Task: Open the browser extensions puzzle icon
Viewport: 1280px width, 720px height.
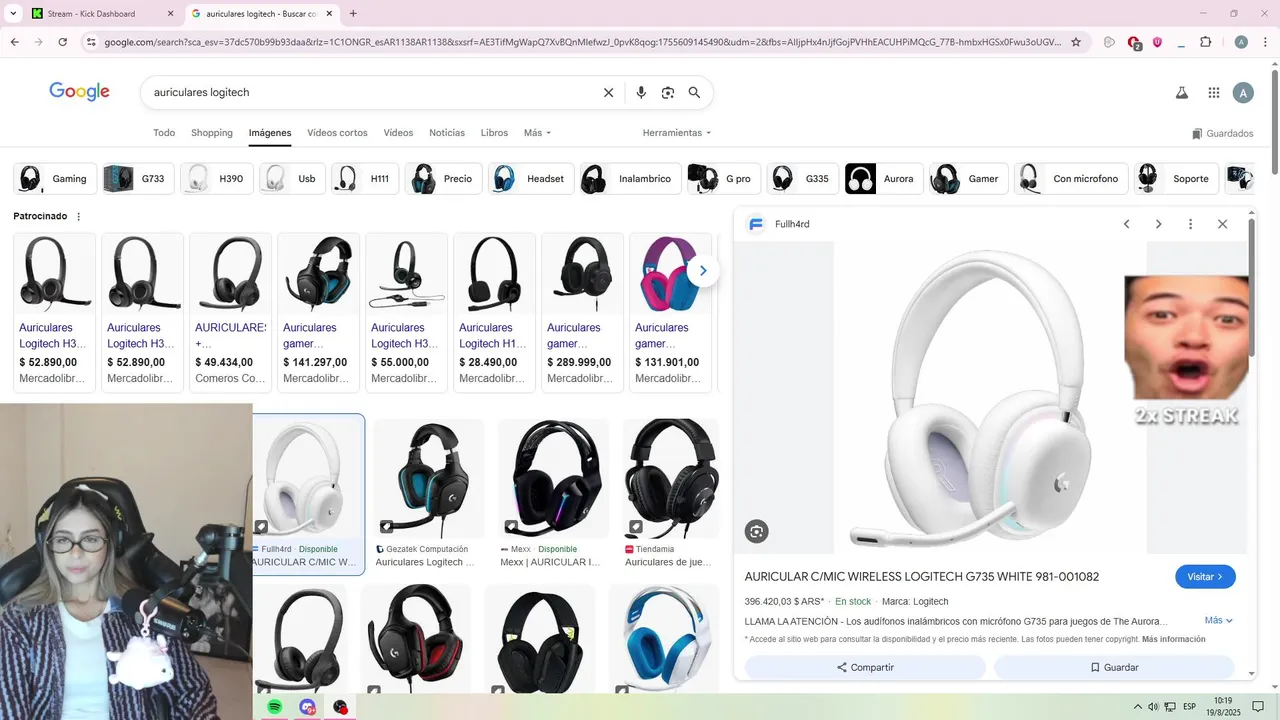Action: click(1205, 42)
